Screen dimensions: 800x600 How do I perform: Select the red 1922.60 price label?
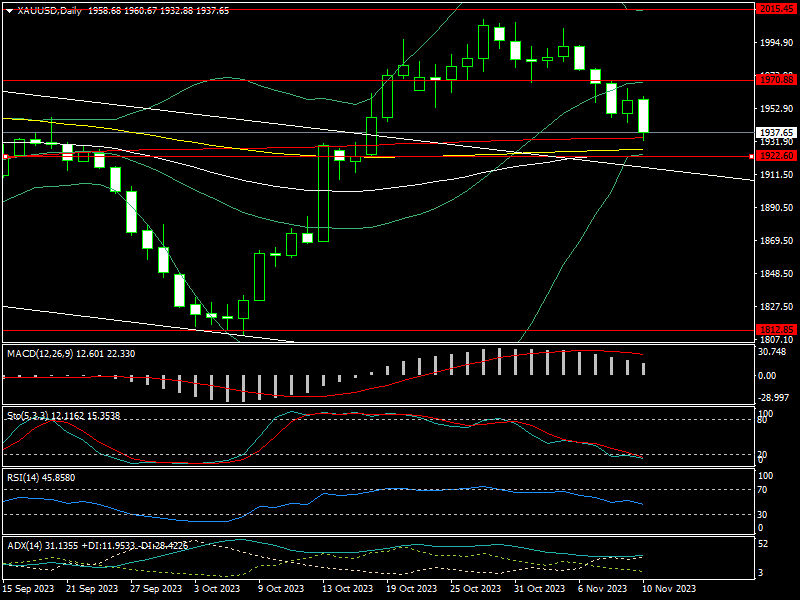(x=776, y=156)
